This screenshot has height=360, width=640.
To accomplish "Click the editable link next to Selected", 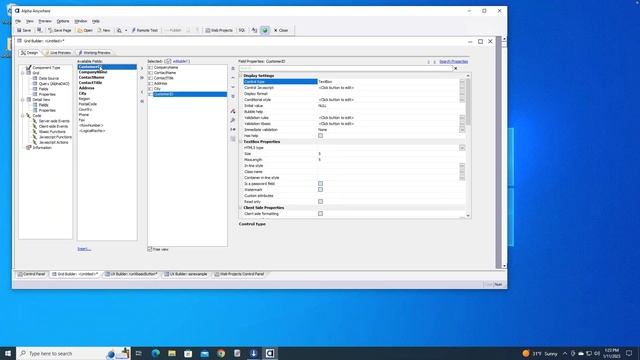I will tap(181, 61).
